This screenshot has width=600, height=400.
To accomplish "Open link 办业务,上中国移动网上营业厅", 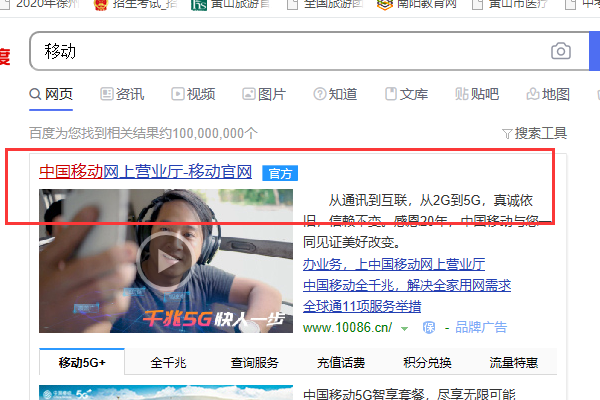I will pyautogui.click(x=394, y=264).
